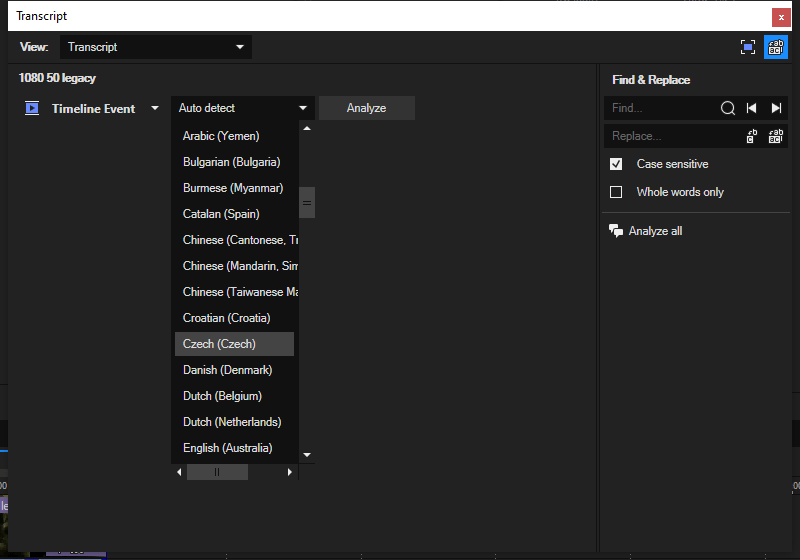Image resolution: width=800 pixels, height=560 pixels.
Task: Select Burmese (Myanmar) language
Action: tap(234, 188)
